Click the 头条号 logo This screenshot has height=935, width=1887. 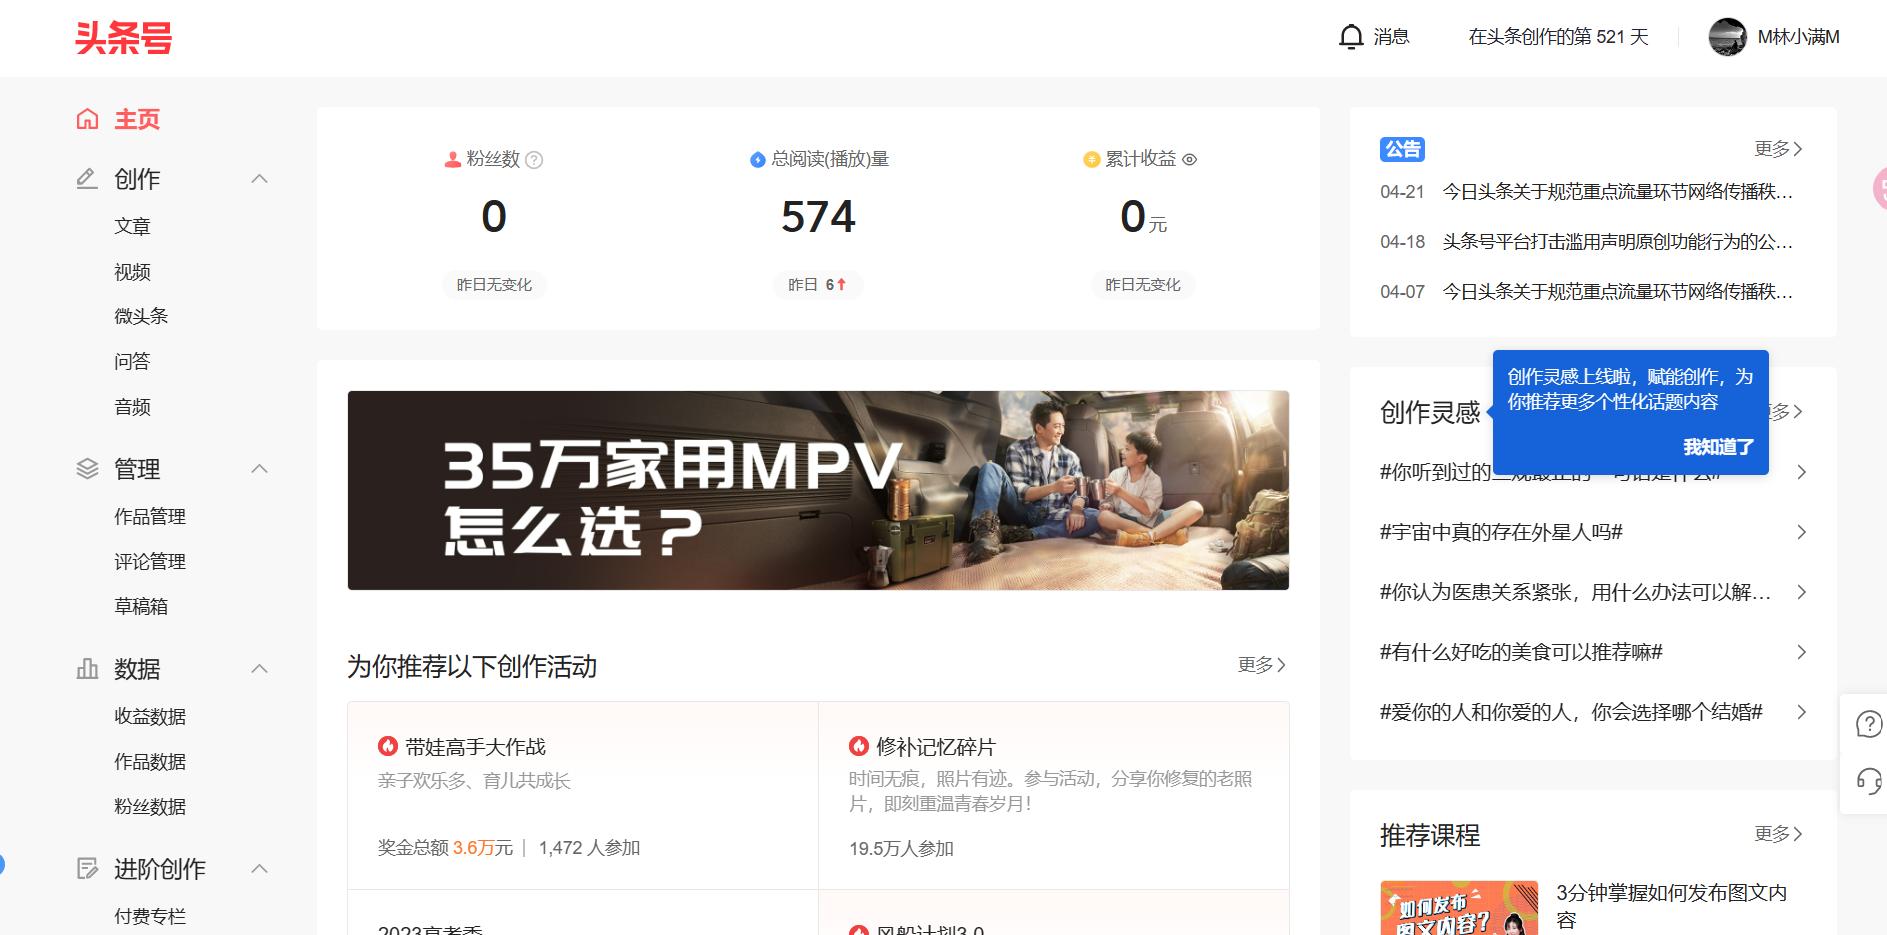pyautogui.click(x=124, y=38)
